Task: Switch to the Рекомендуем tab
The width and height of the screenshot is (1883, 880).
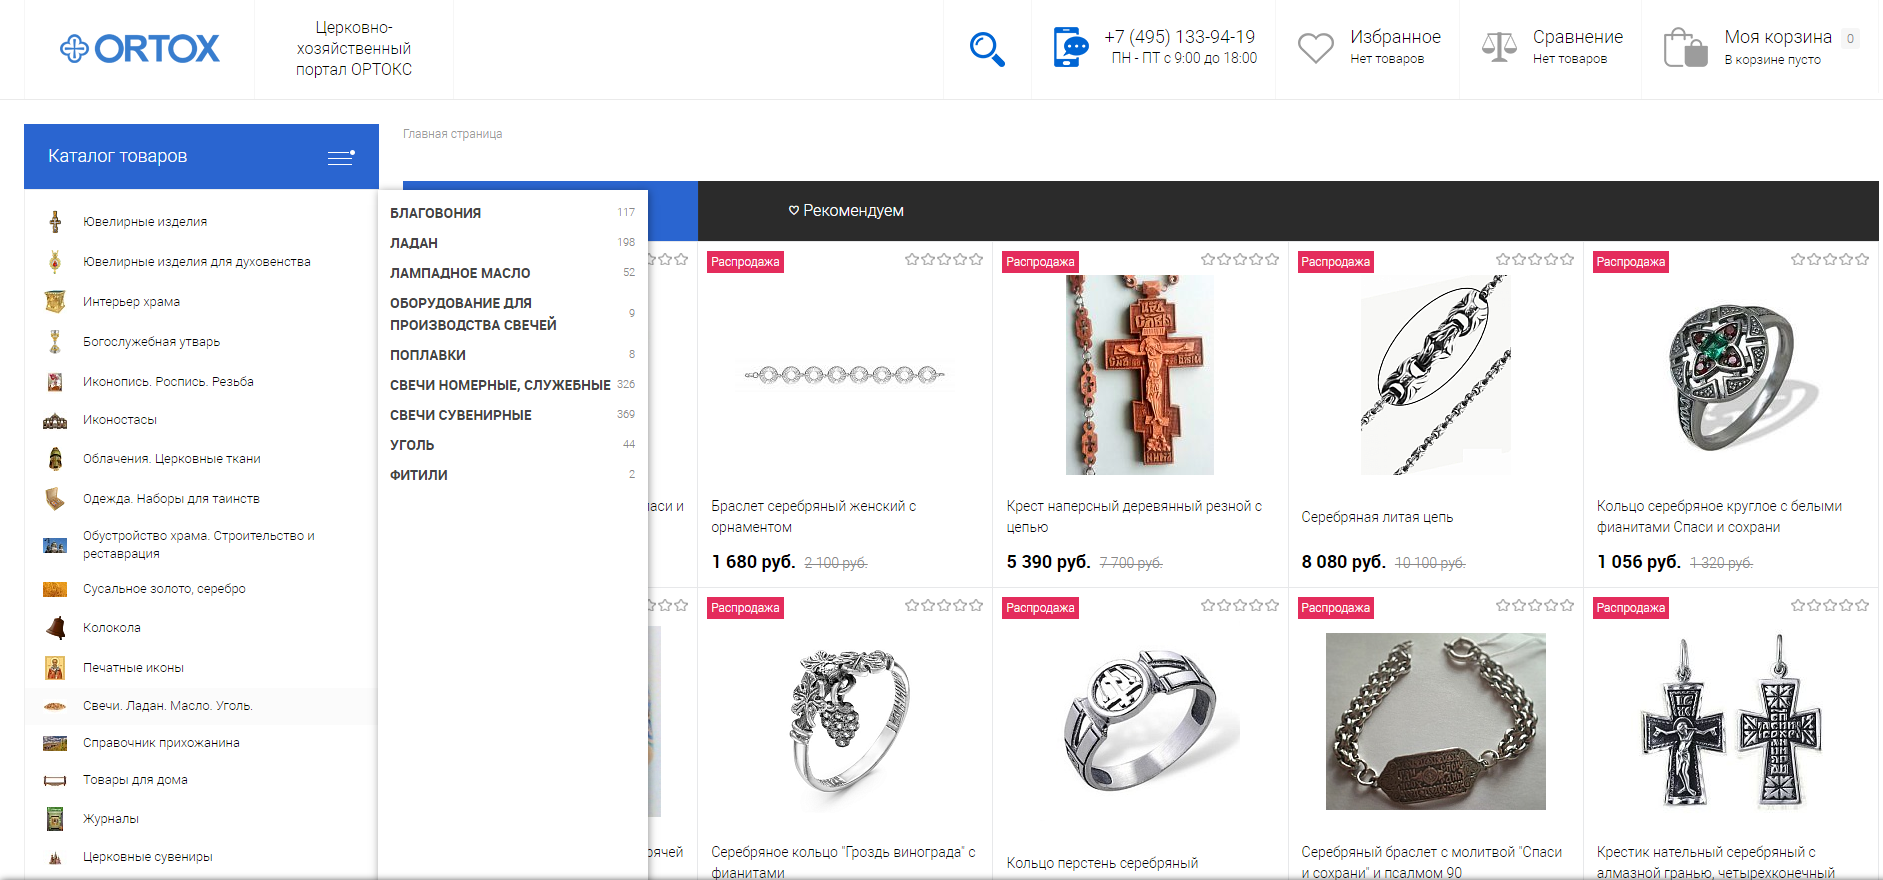Action: tap(846, 211)
